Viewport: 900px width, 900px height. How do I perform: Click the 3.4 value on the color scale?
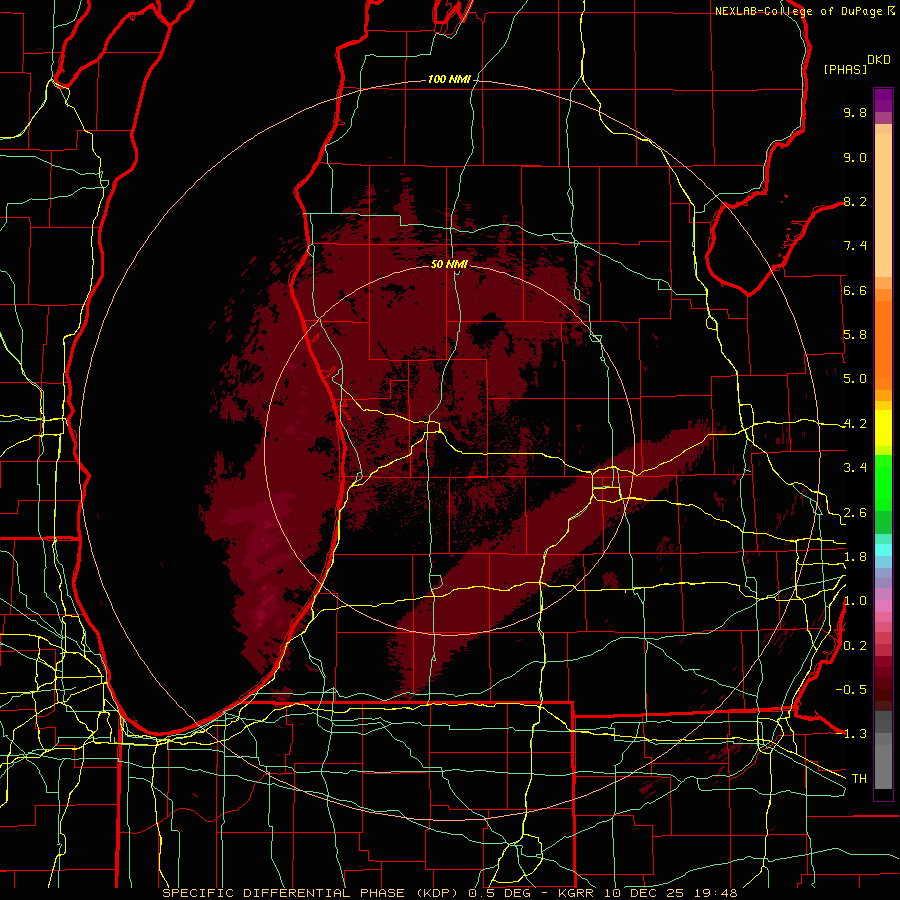(855, 468)
